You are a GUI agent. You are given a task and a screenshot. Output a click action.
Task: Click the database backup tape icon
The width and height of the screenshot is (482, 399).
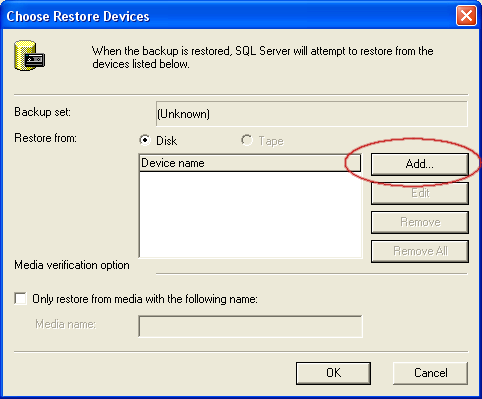pyautogui.click(x=29, y=56)
